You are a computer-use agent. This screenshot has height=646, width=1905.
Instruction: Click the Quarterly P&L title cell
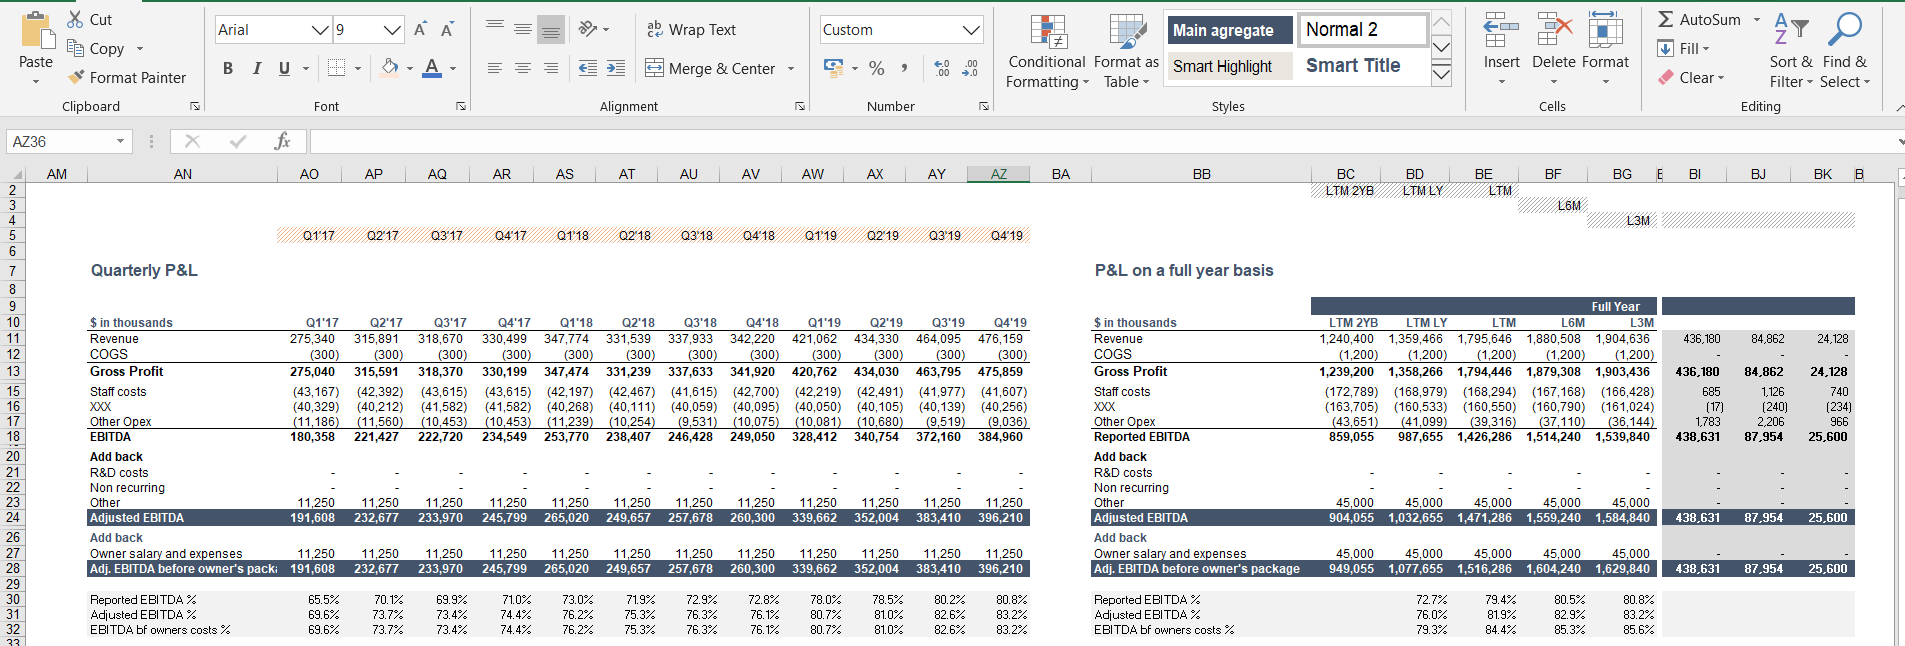[144, 270]
